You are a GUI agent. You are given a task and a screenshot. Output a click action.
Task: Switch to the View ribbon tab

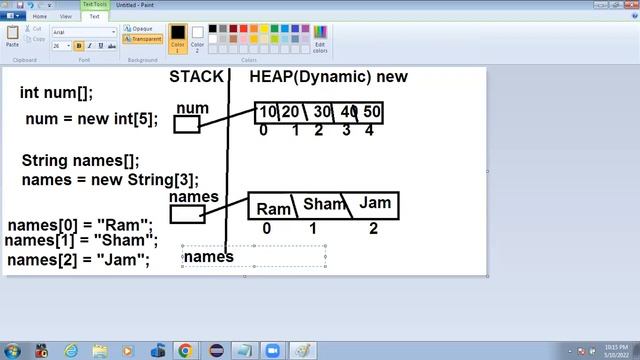coord(65,16)
